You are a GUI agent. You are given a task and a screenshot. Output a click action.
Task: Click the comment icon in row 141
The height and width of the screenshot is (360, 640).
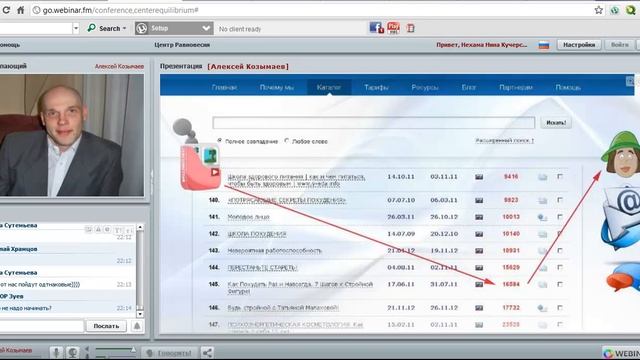point(542,218)
